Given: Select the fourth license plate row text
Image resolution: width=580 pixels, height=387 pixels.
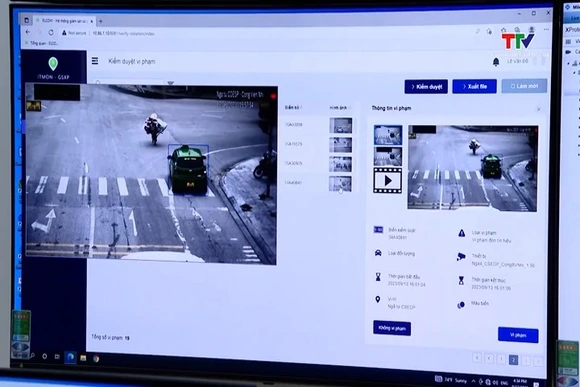Looking at the screenshot, I should click(x=293, y=182).
